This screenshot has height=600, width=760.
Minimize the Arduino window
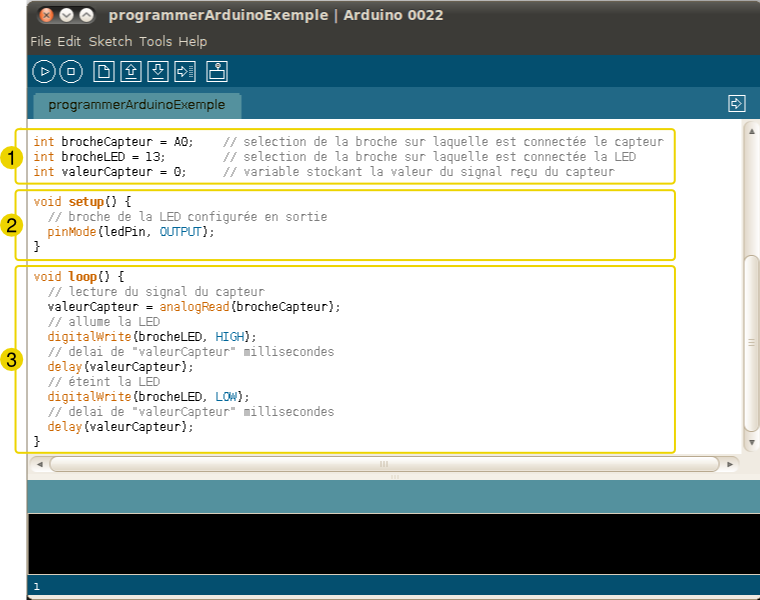(x=66, y=16)
